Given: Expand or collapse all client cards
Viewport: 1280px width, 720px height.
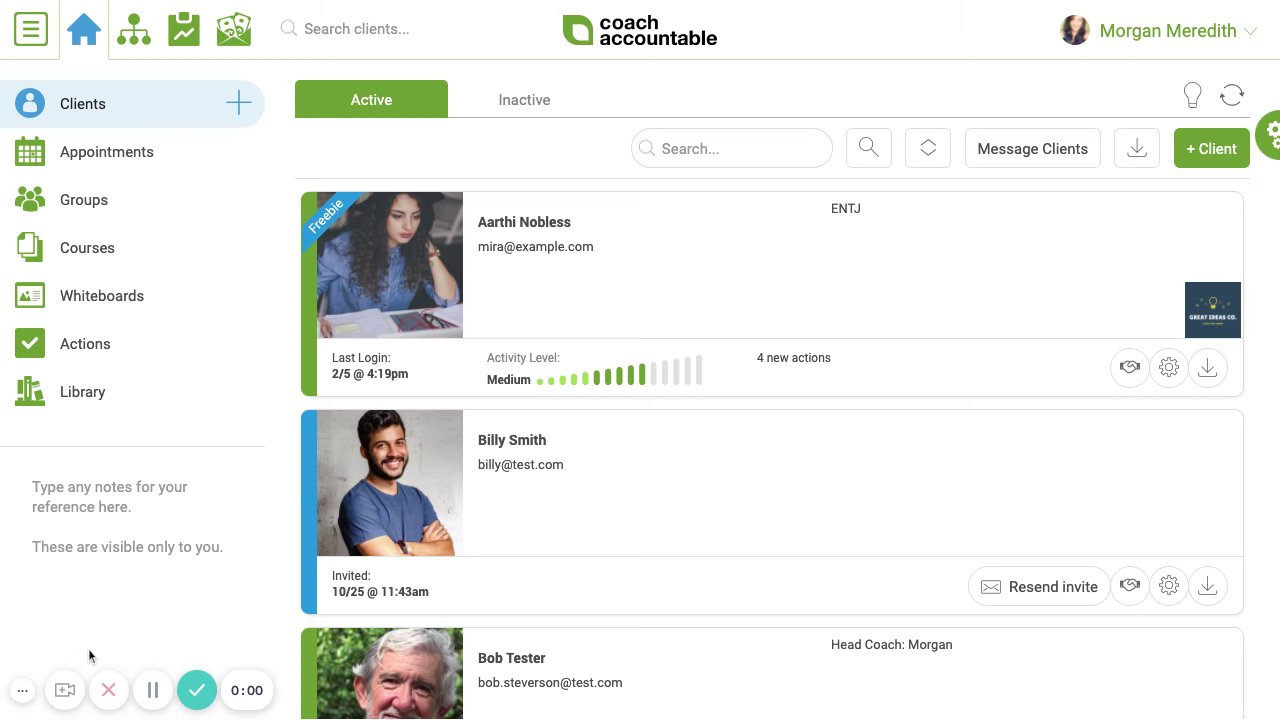Looking at the screenshot, I should pos(928,148).
